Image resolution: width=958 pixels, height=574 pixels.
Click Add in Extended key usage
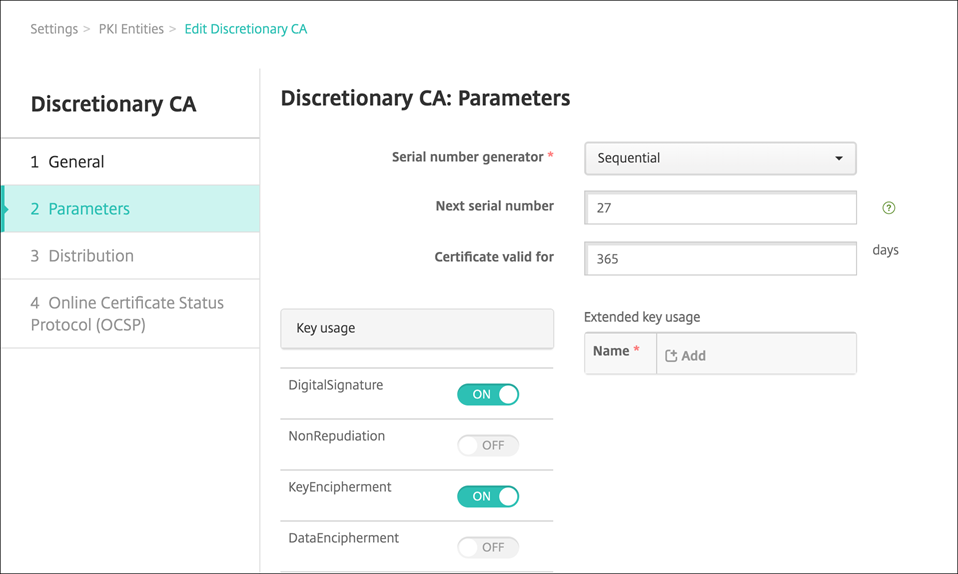pyautogui.click(x=692, y=356)
